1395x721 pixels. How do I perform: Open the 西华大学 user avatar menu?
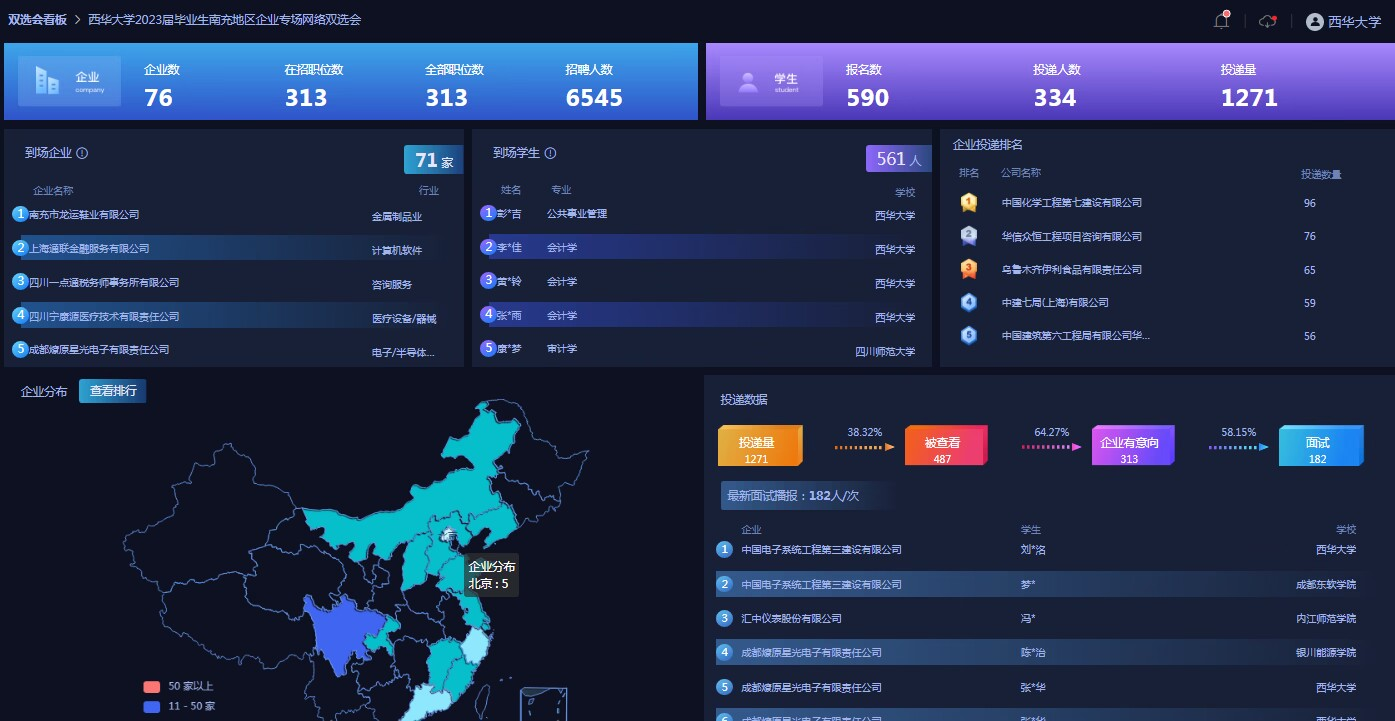(1315, 22)
